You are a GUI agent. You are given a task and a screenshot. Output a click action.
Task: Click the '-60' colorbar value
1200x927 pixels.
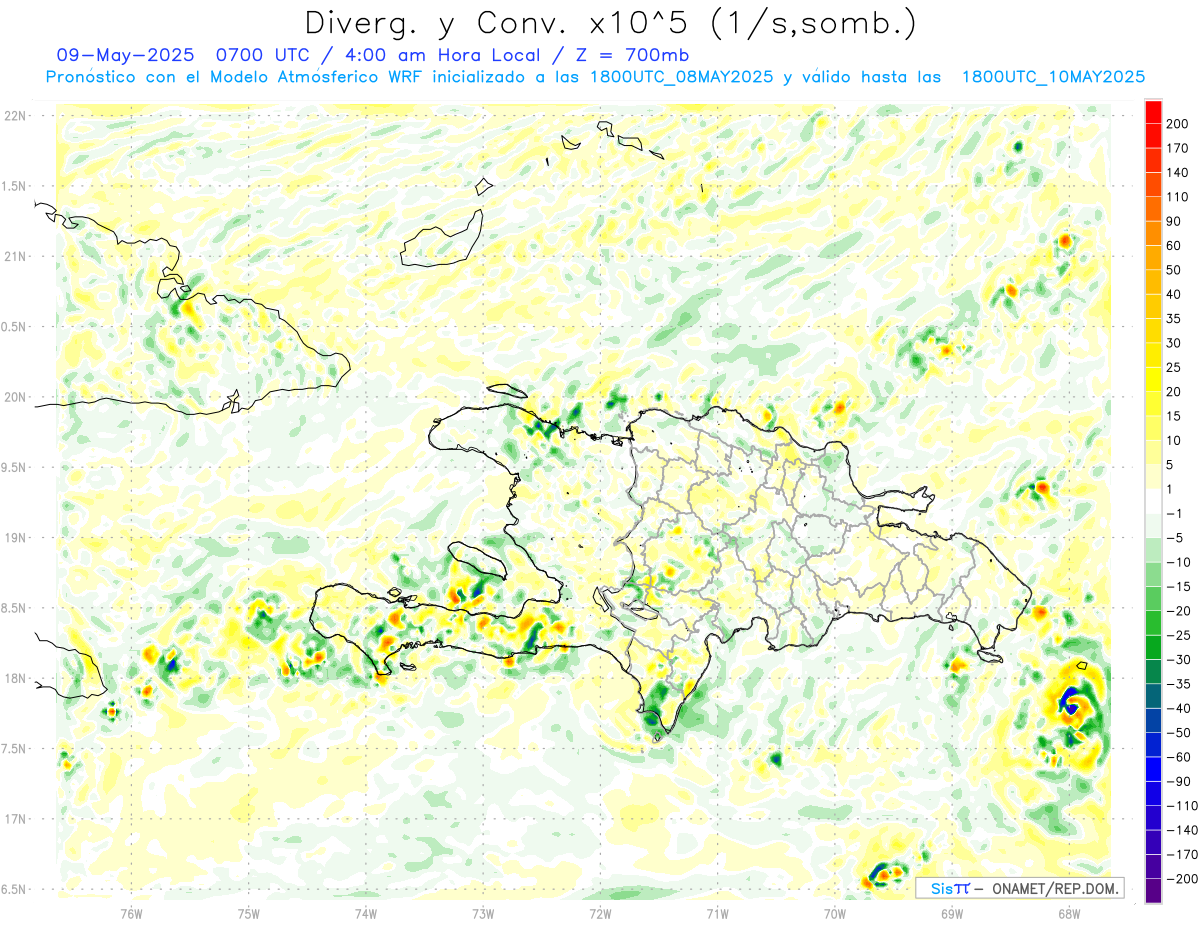click(x=1178, y=758)
